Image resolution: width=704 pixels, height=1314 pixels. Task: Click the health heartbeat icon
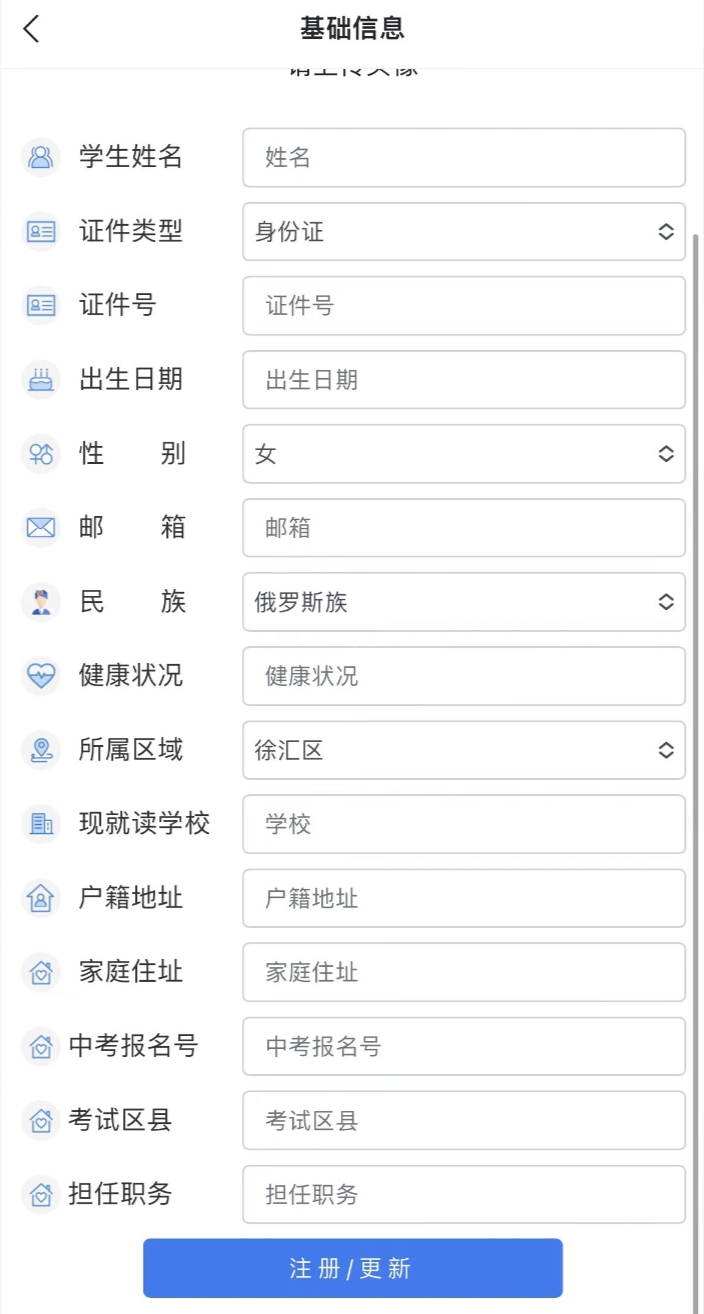41,676
